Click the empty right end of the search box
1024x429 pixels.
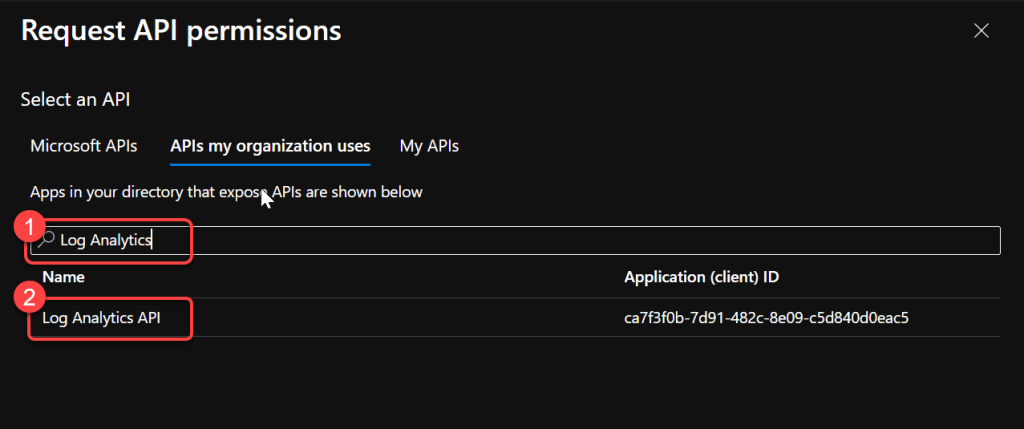tap(900, 240)
